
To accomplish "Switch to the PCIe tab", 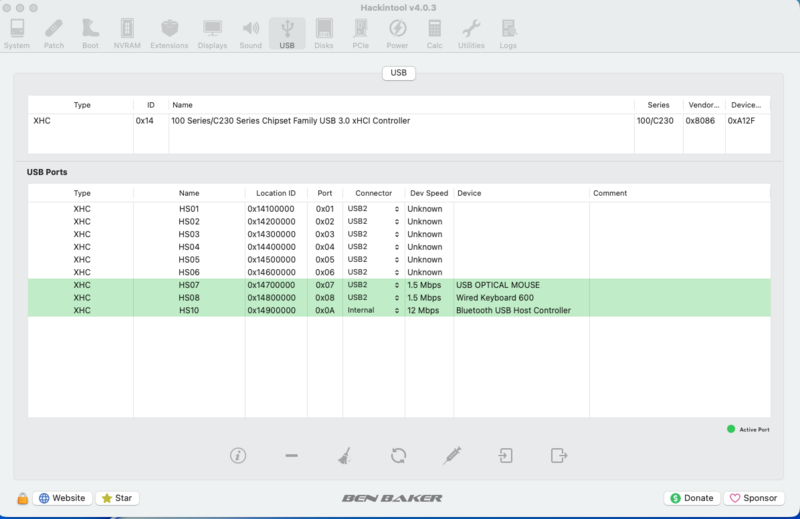I will click(x=360, y=33).
